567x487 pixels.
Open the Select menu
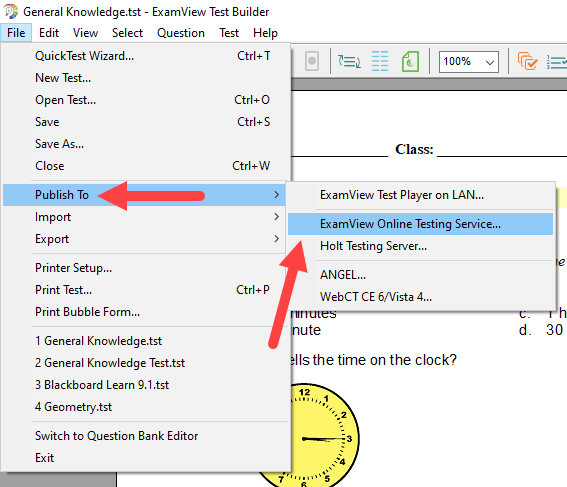(x=127, y=33)
